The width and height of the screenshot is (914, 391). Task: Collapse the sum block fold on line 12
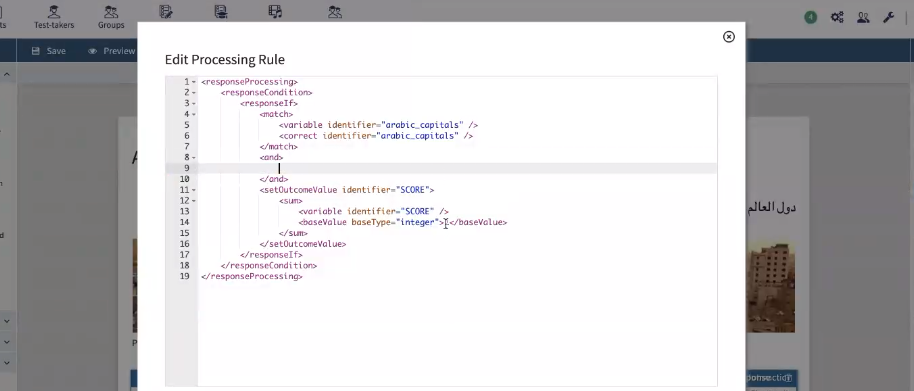coord(194,201)
